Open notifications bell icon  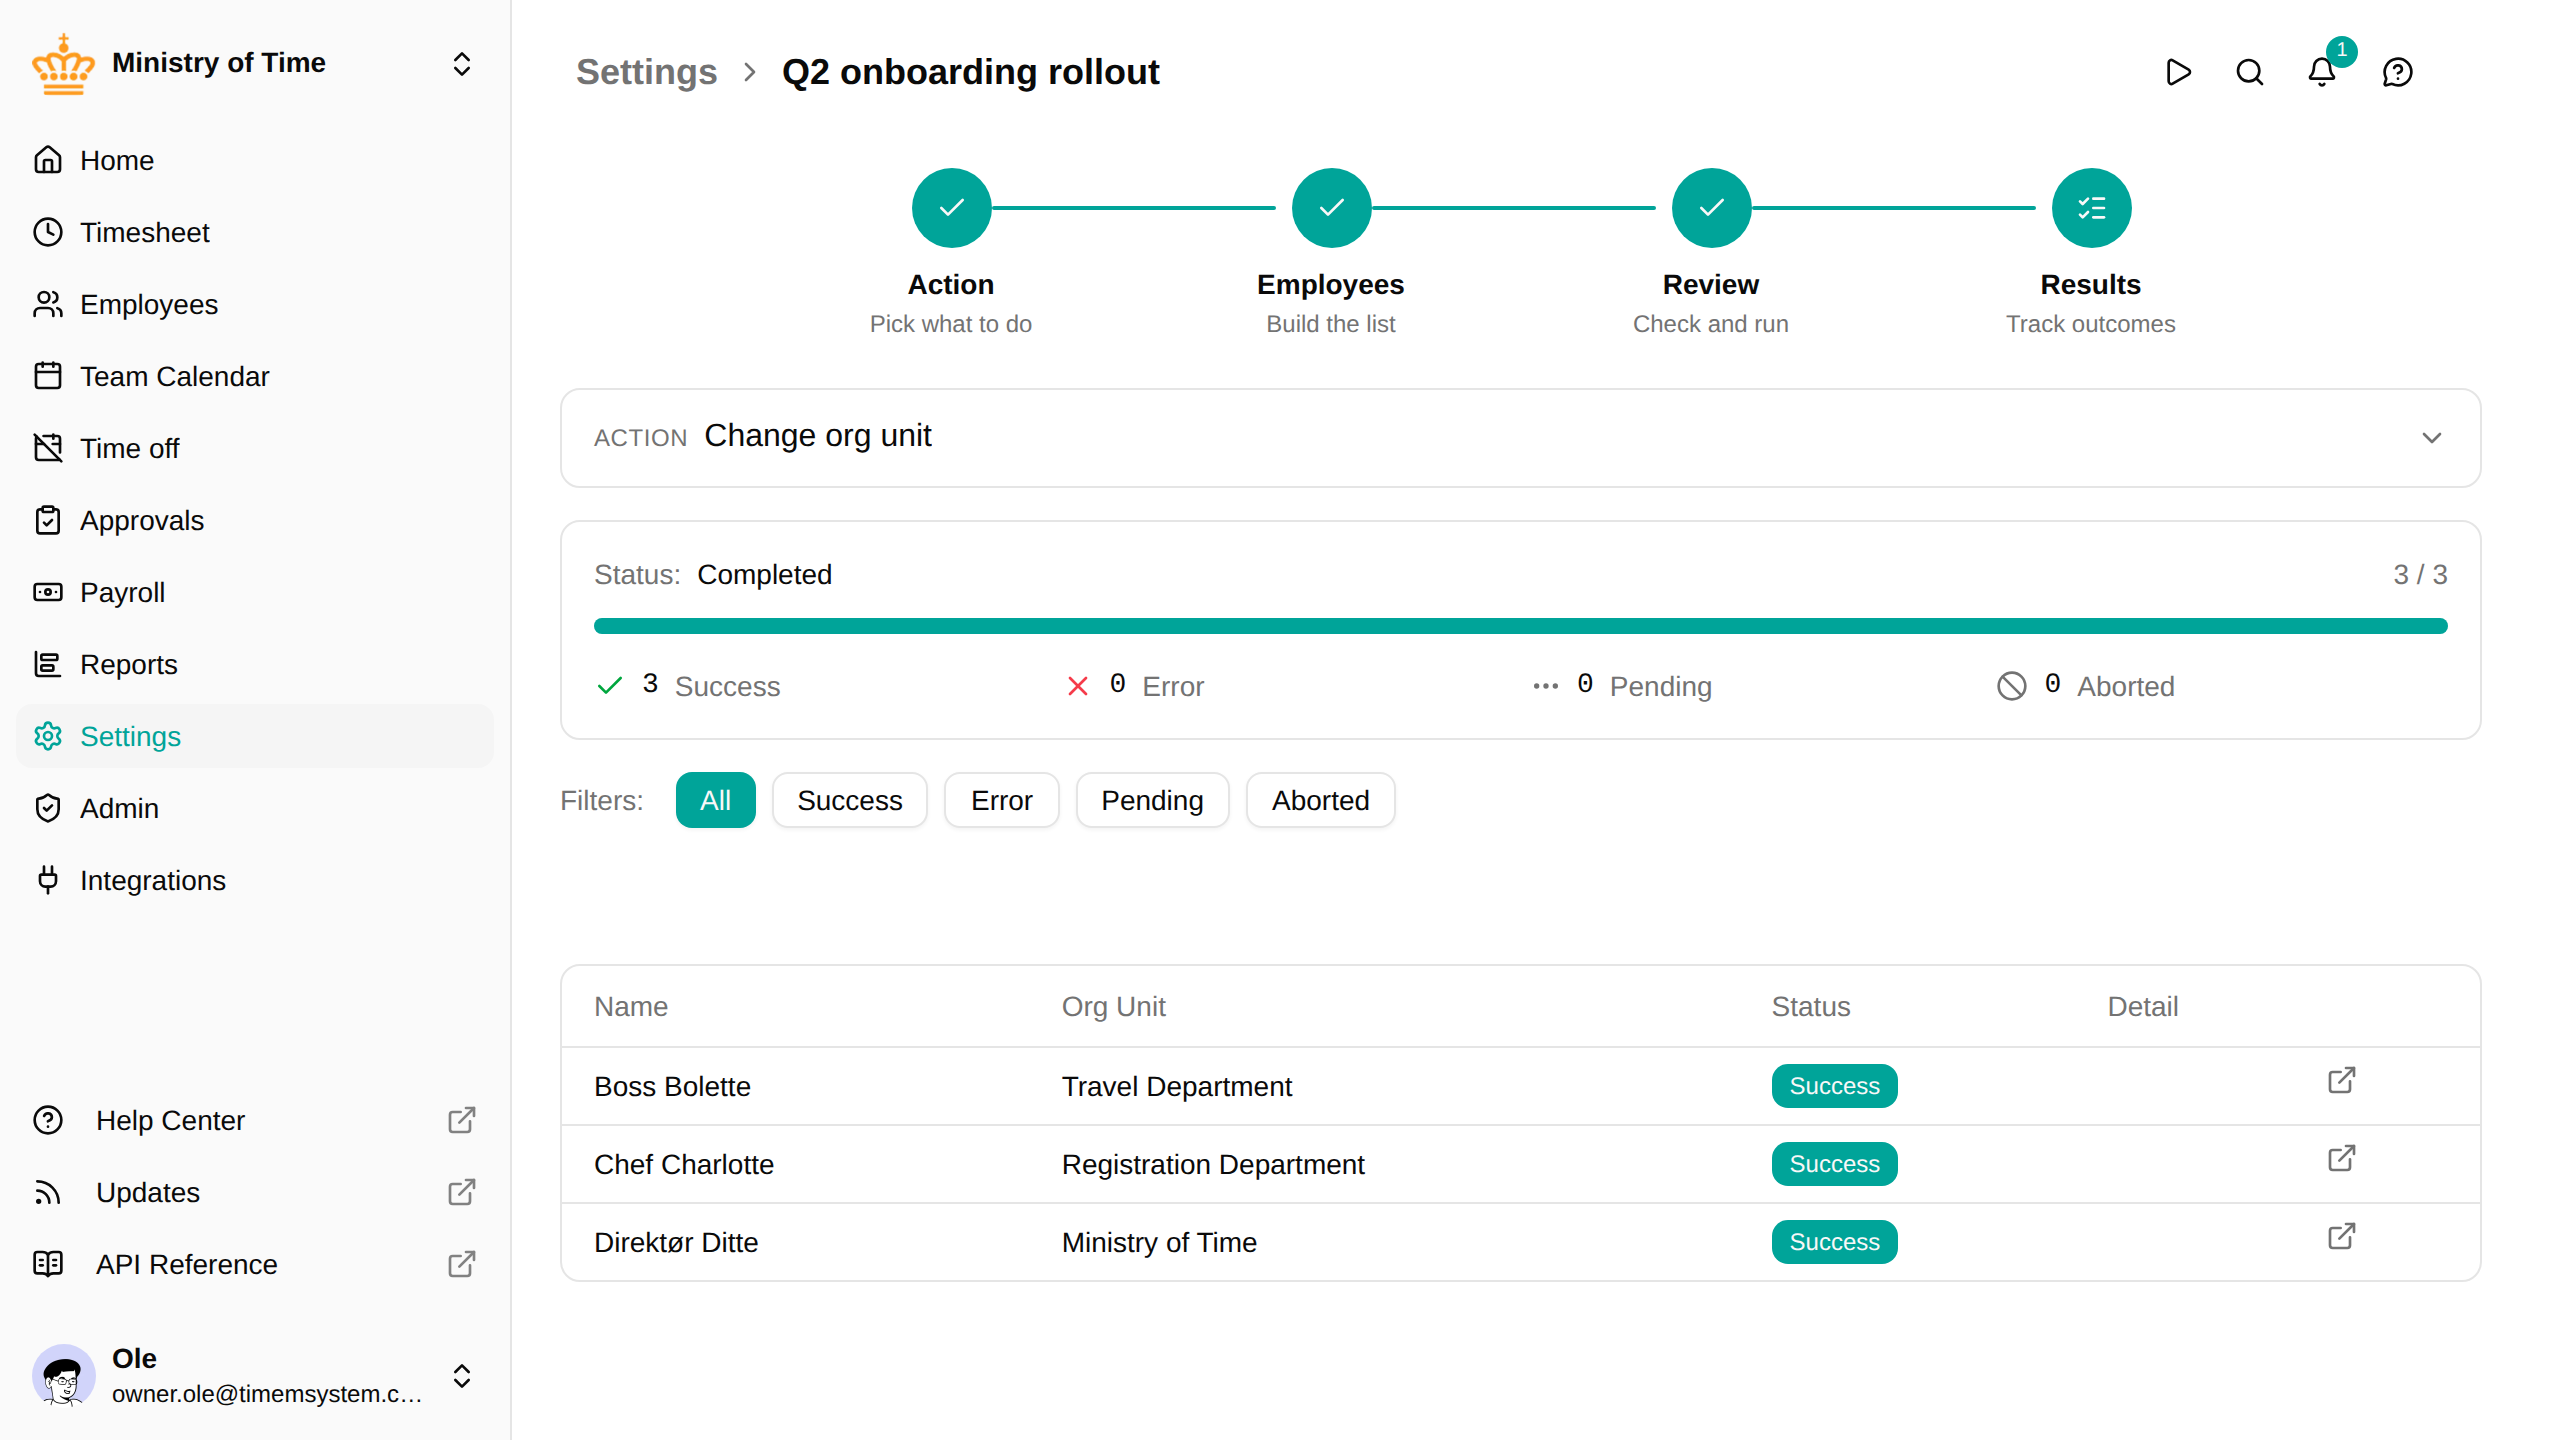2322,72
